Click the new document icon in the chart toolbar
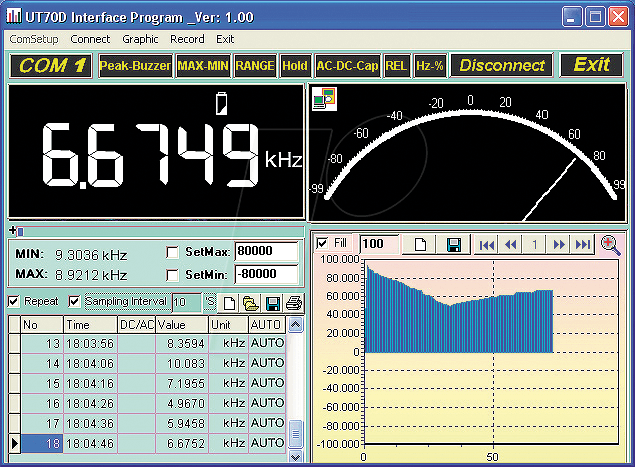The width and height of the screenshot is (635, 467). pos(420,244)
